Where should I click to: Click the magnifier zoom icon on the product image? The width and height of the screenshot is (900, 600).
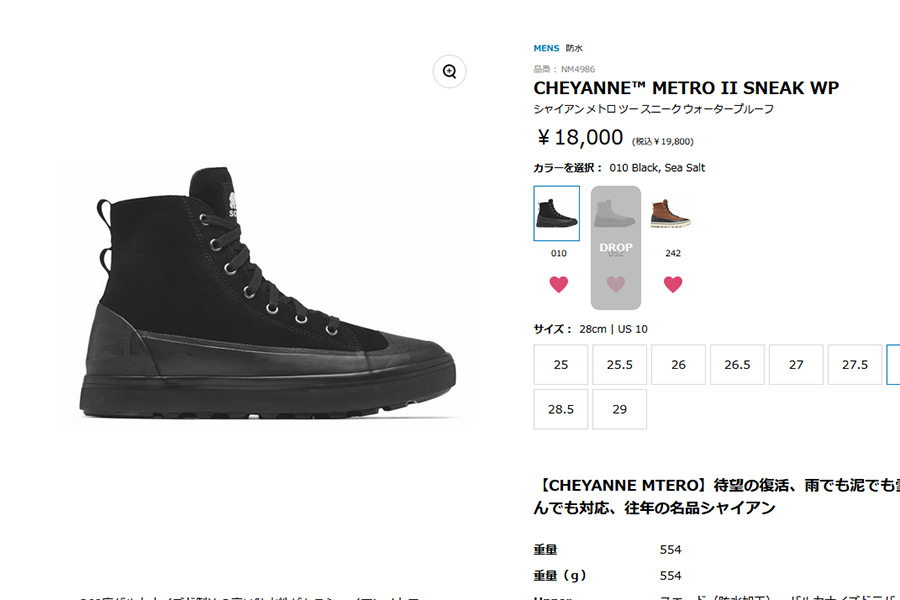[449, 71]
